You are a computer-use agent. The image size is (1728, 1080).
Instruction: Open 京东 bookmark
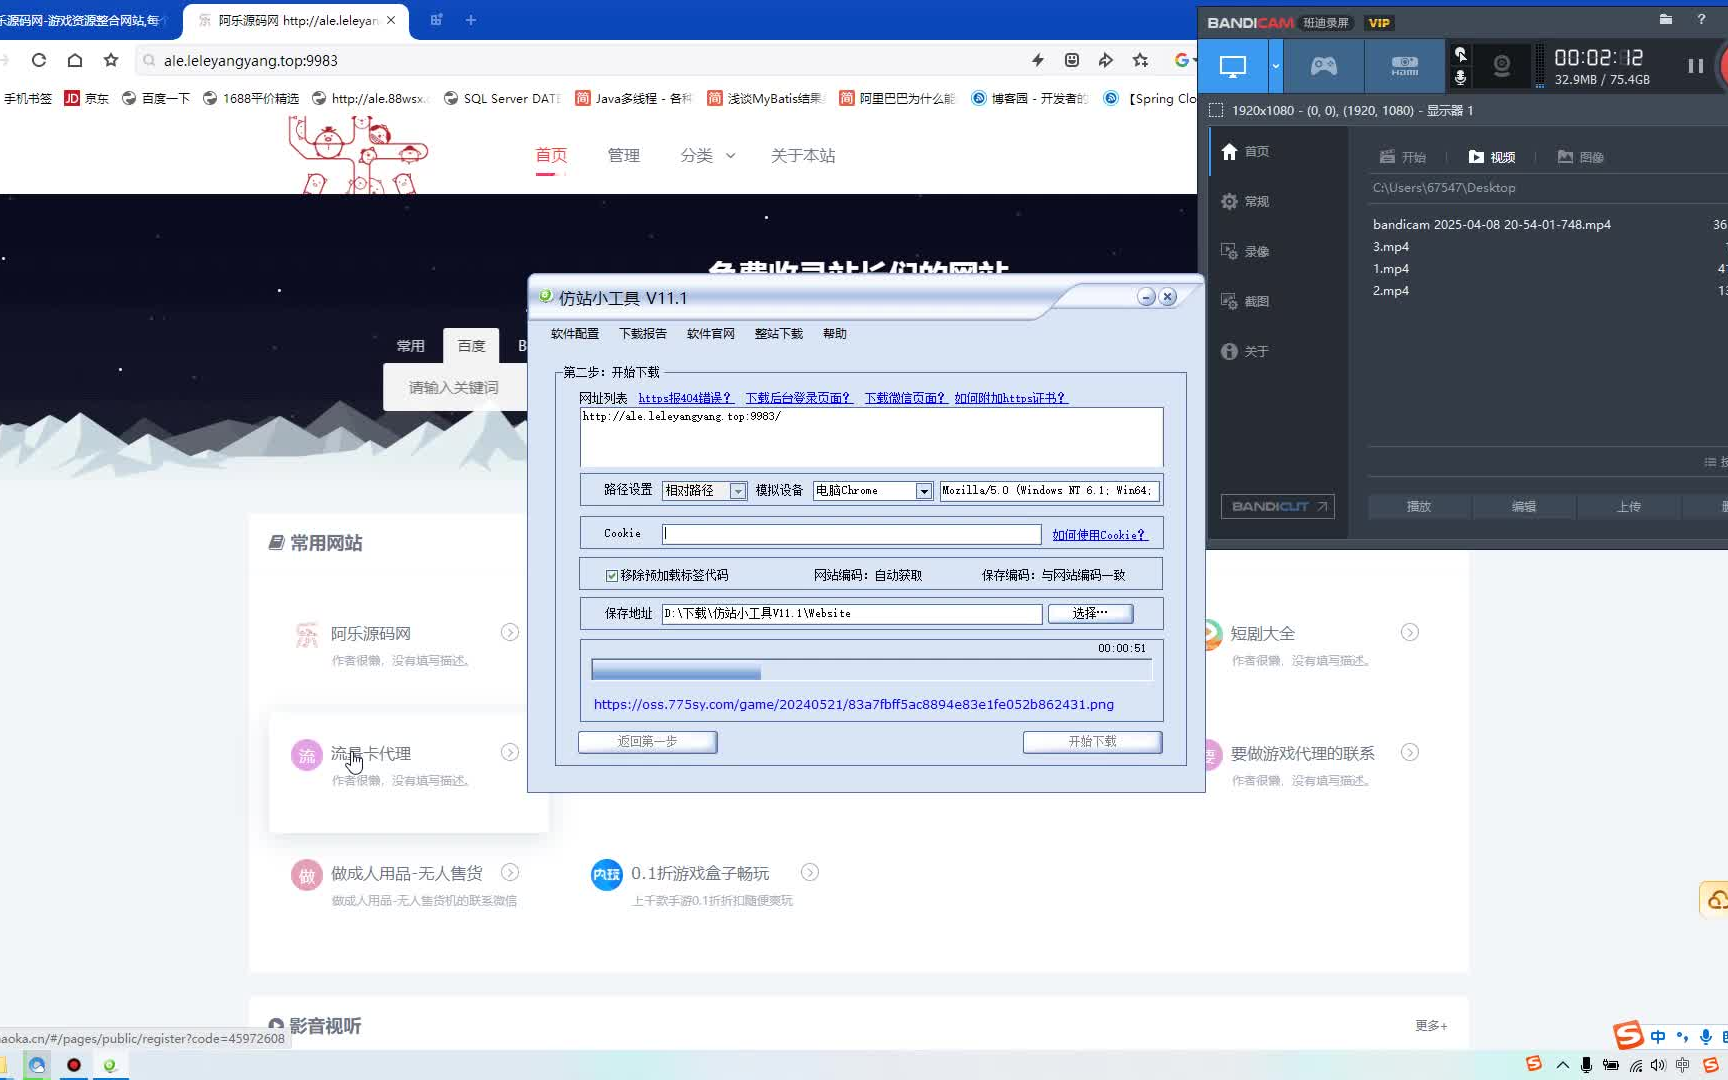pyautogui.click(x=87, y=98)
